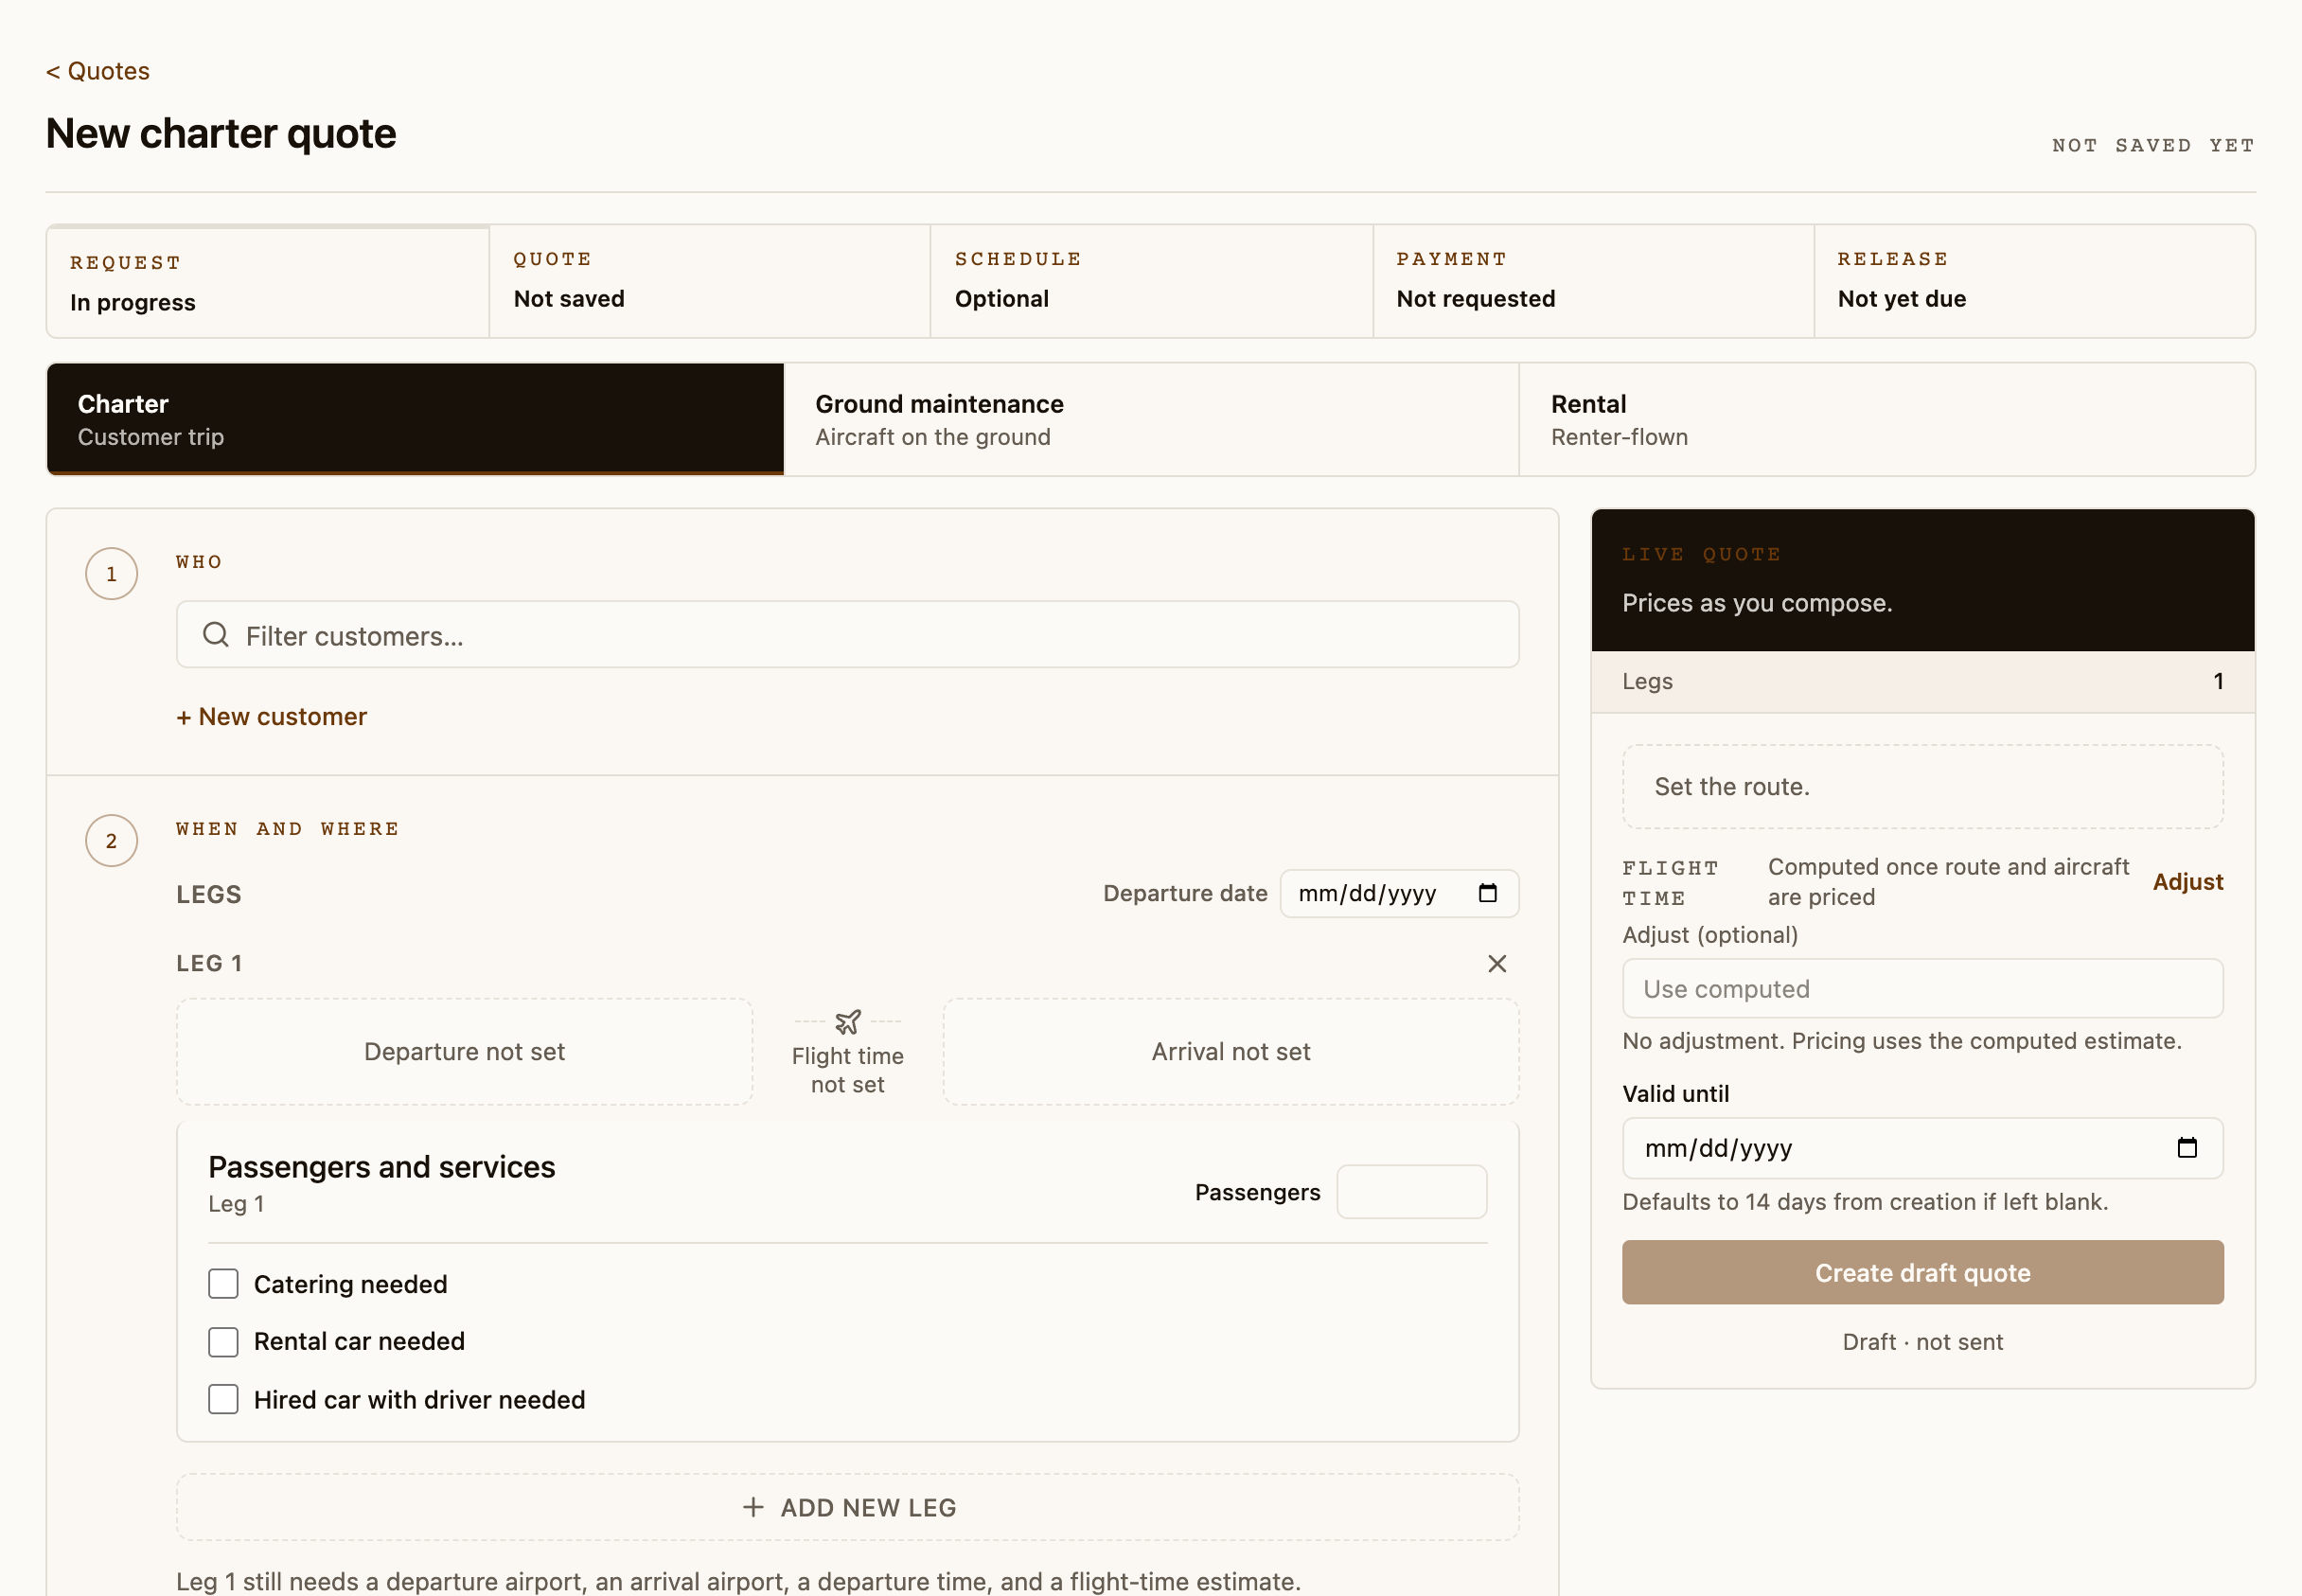Open the Valid until calendar picker icon
This screenshot has width=2302, height=1596.
click(x=2187, y=1147)
